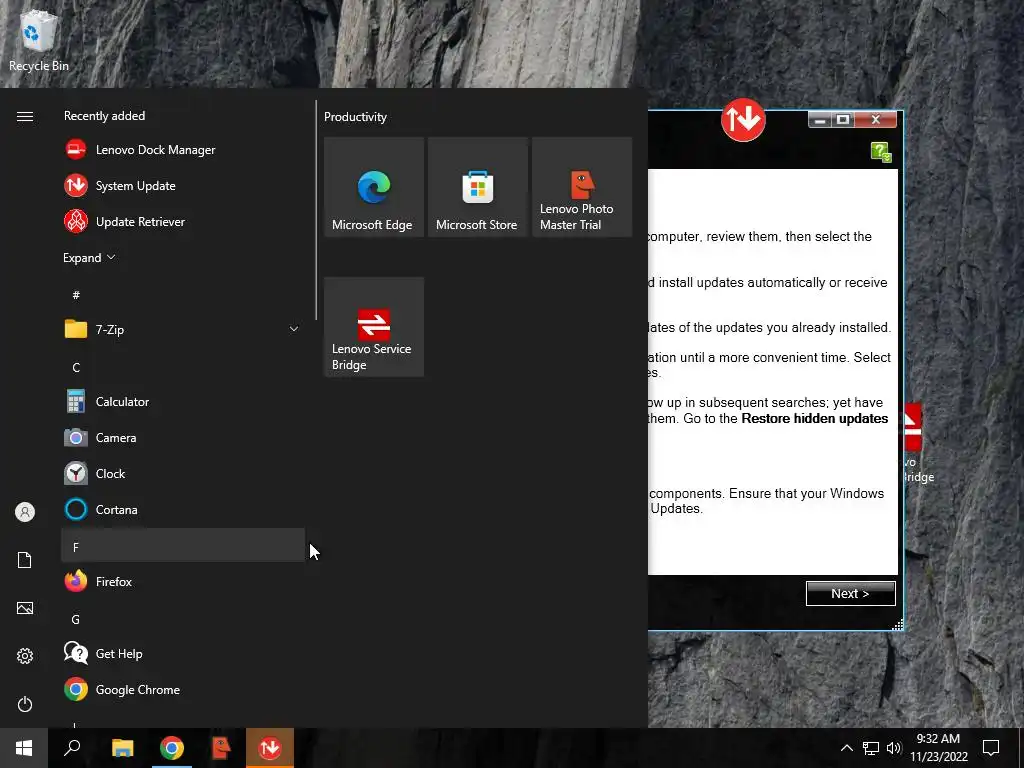Close the System Update window
The image size is (1024, 768).
pyautogui.click(x=876, y=120)
